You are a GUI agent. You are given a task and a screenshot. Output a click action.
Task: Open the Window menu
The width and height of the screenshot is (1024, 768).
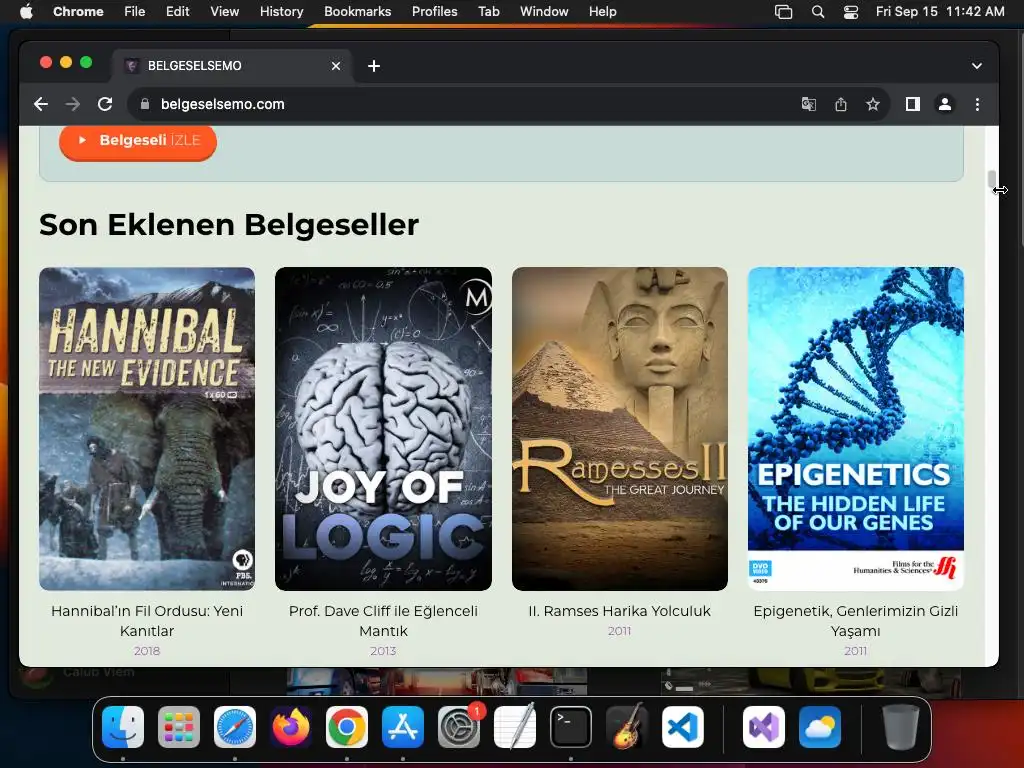tap(544, 12)
